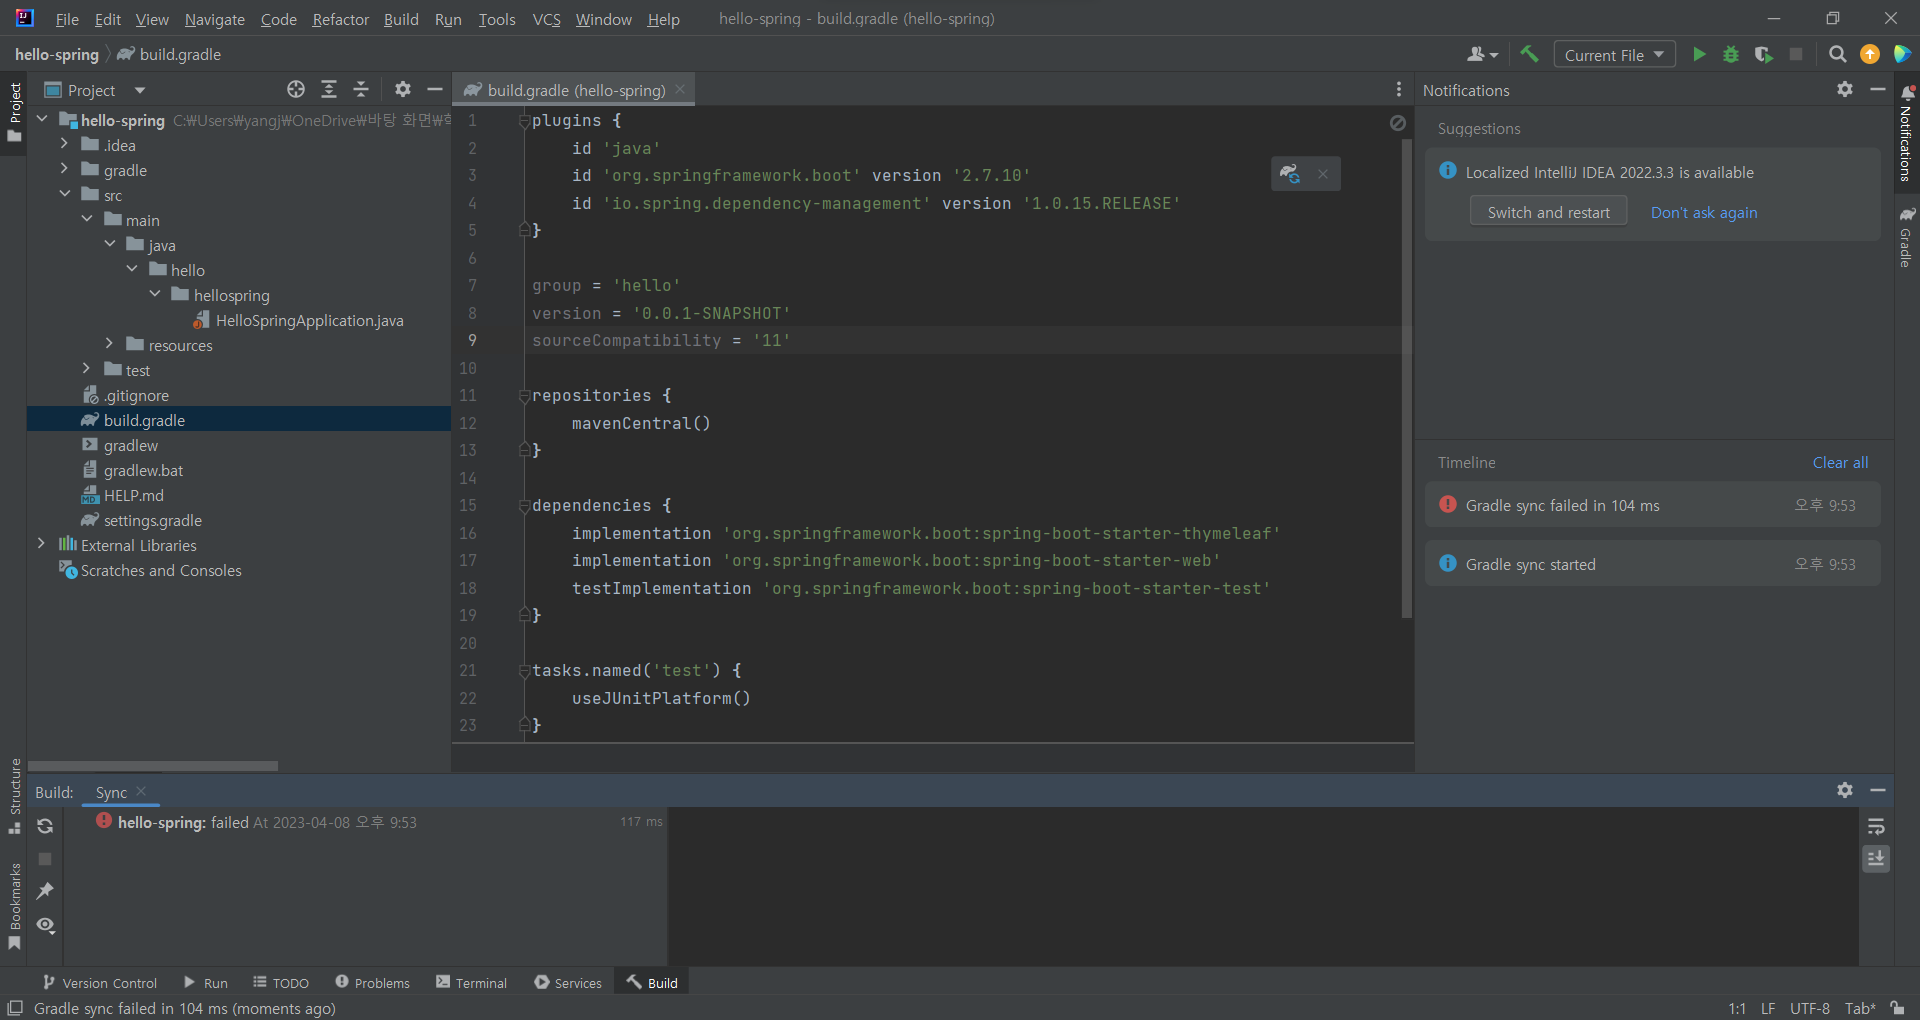
Task: Open Build panel settings gear
Action: [1845, 790]
